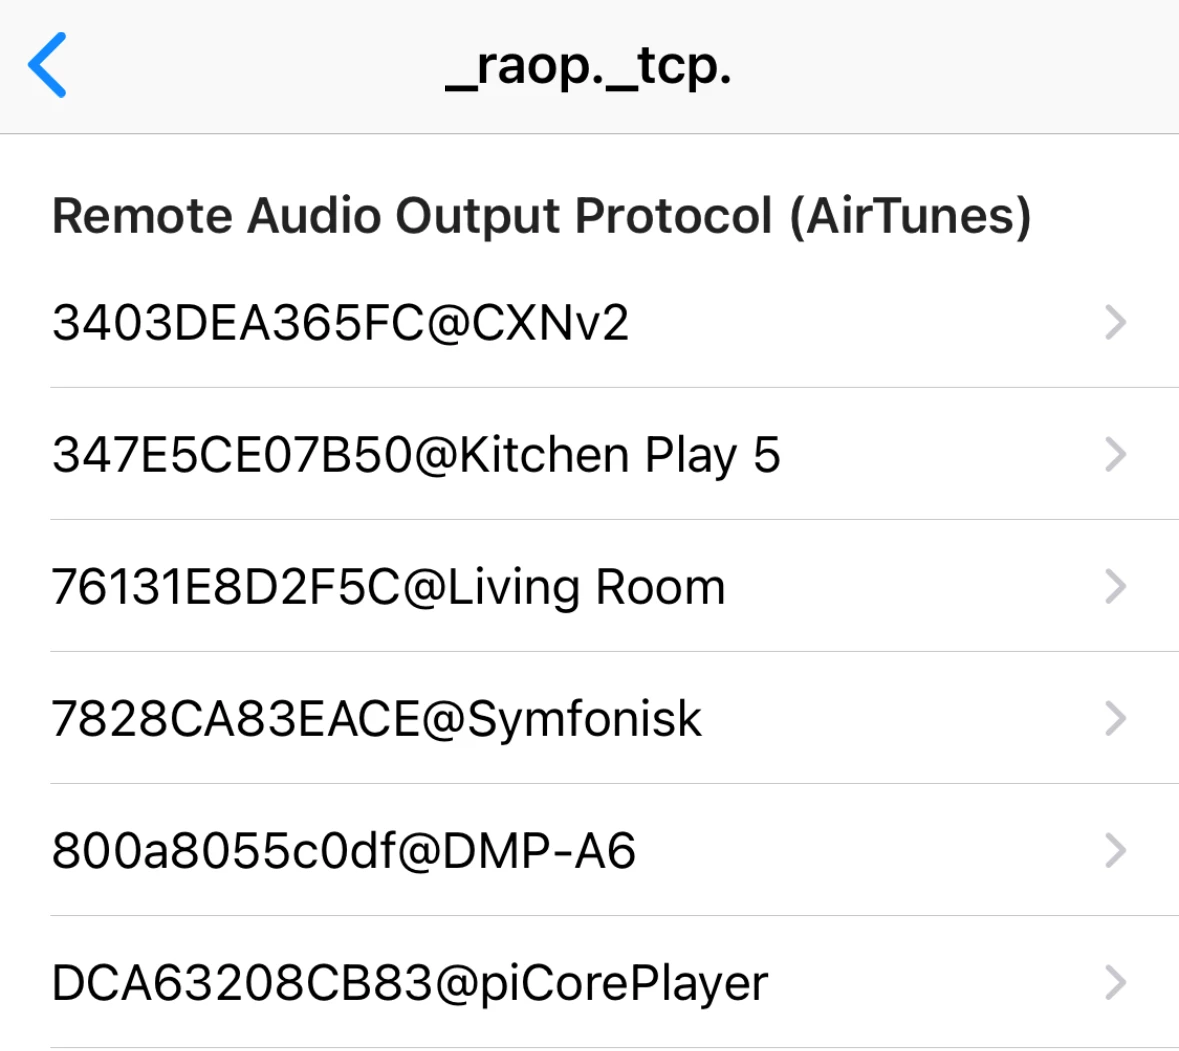Open Living Room details via its chevron
Screen dimensions: 1179x1051
(1115, 587)
